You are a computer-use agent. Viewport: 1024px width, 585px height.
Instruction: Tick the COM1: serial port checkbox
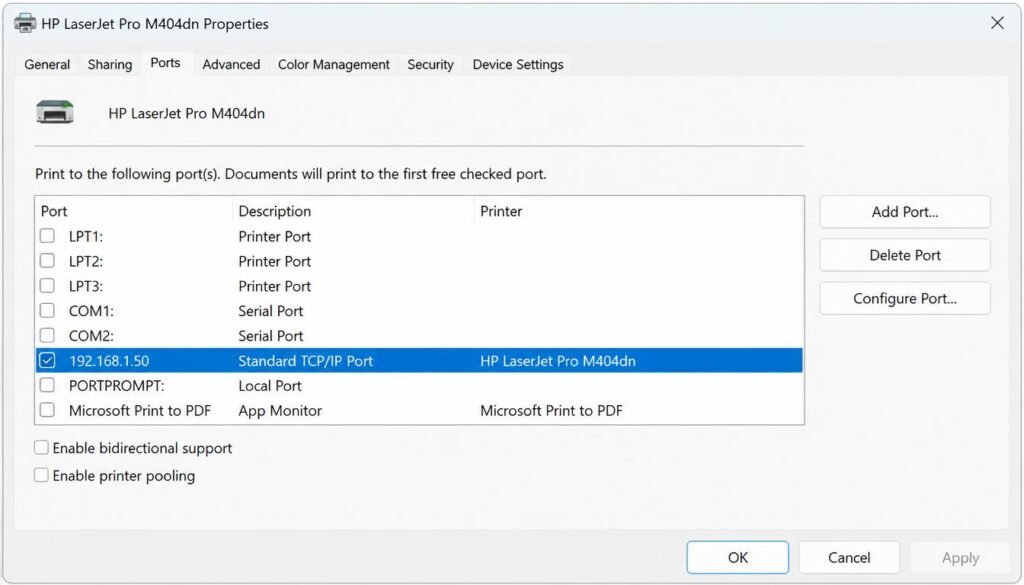pos(47,310)
